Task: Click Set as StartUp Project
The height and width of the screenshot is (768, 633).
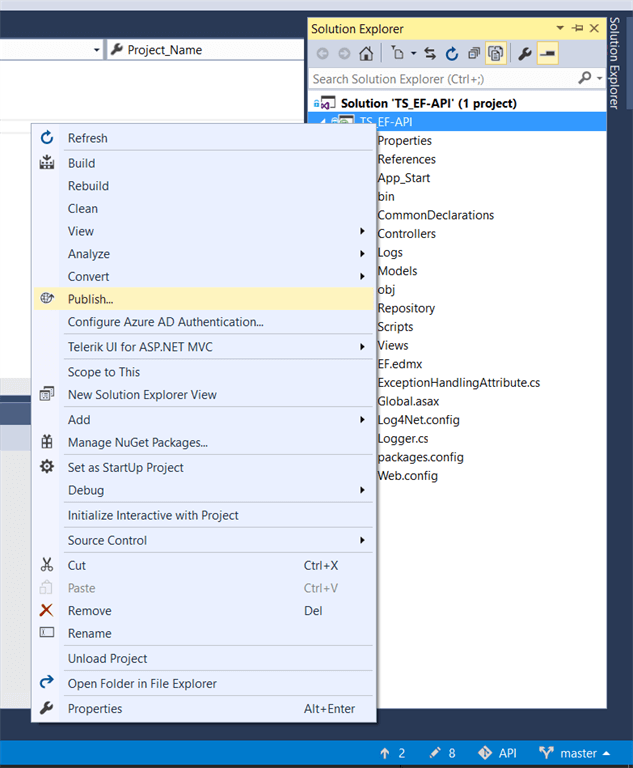Action: click(x=125, y=467)
